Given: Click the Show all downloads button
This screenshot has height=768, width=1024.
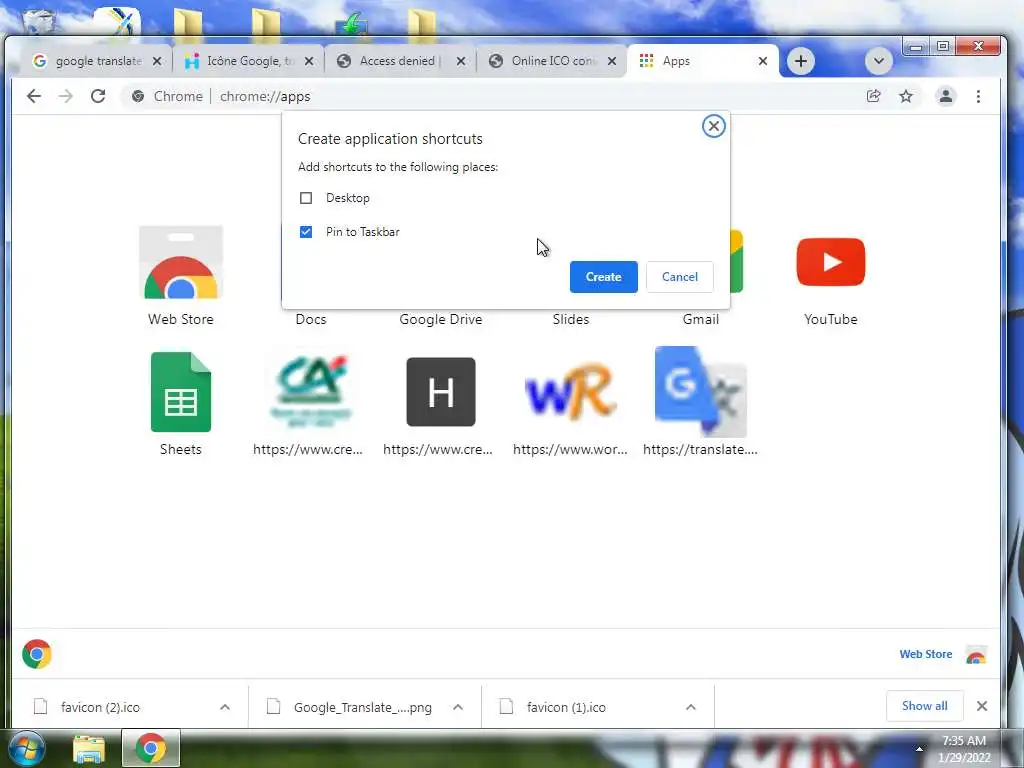Looking at the screenshot, I should tap(925, 706).
